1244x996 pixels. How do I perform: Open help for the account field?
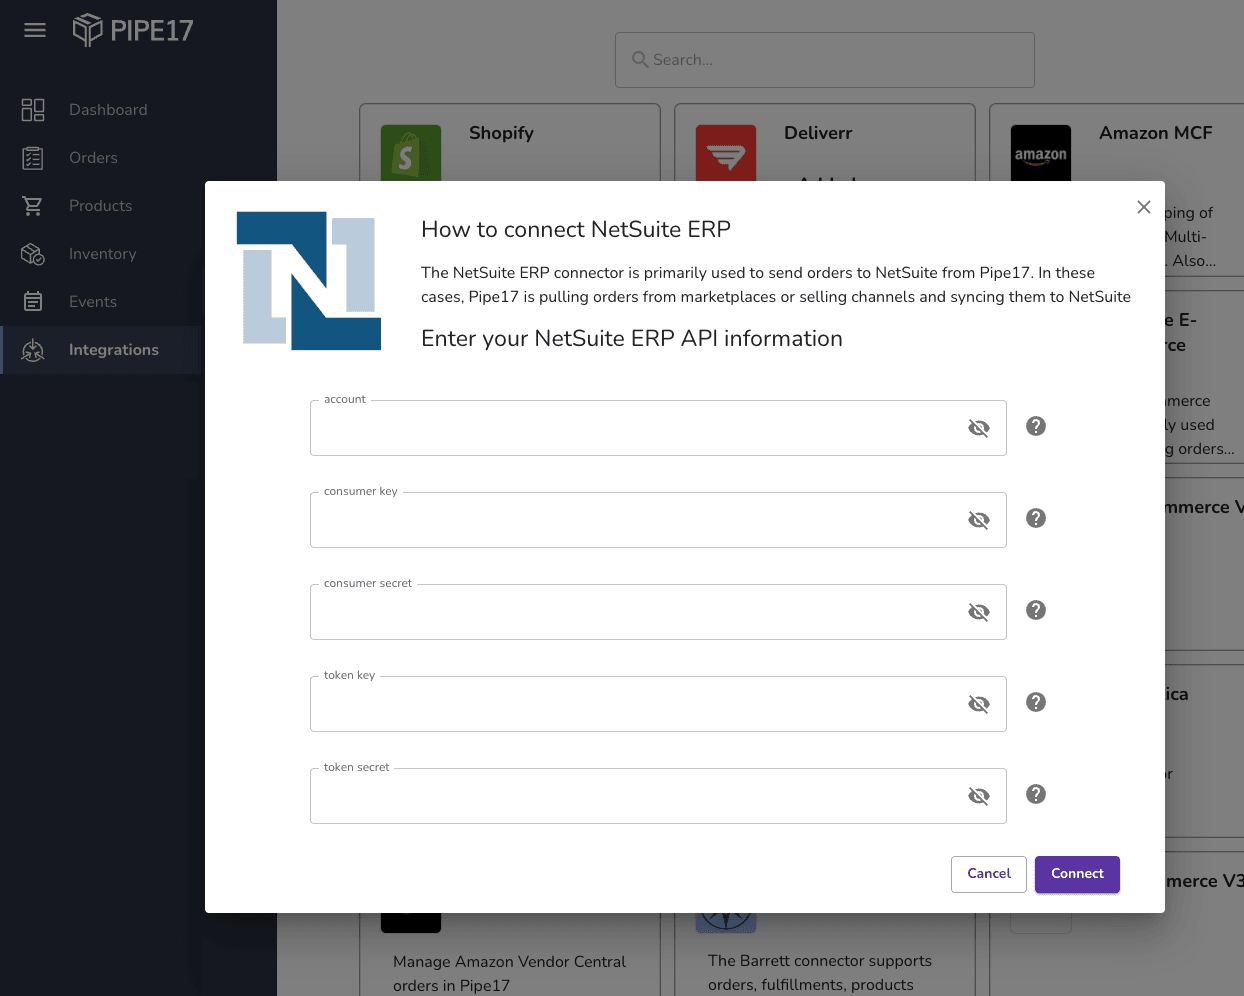point(1036,426)
